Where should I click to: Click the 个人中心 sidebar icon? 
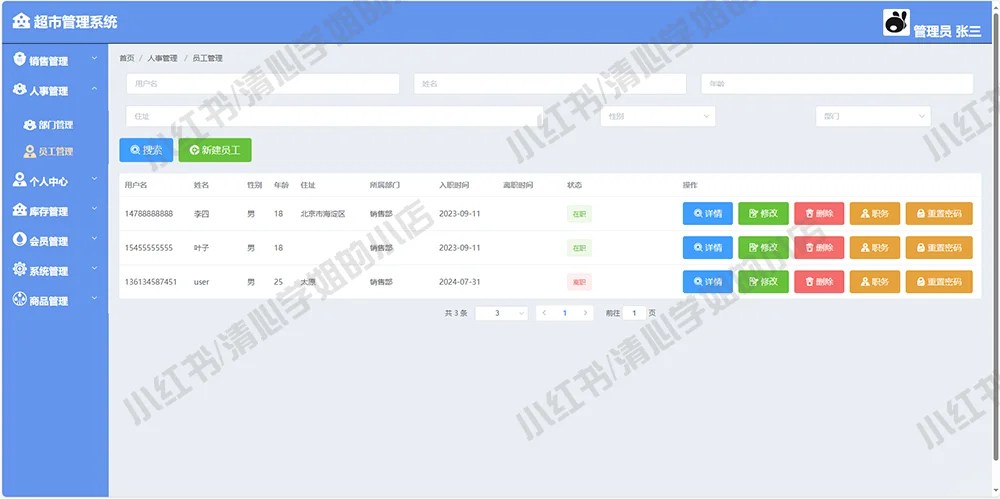coord(20,180)
